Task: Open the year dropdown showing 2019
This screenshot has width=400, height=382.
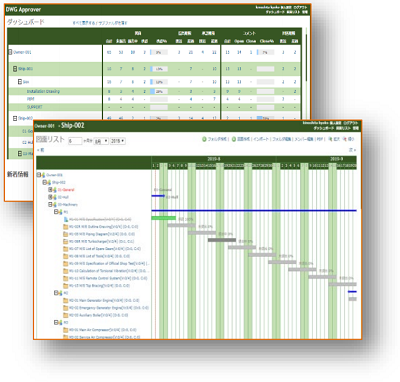Action: 118,141
